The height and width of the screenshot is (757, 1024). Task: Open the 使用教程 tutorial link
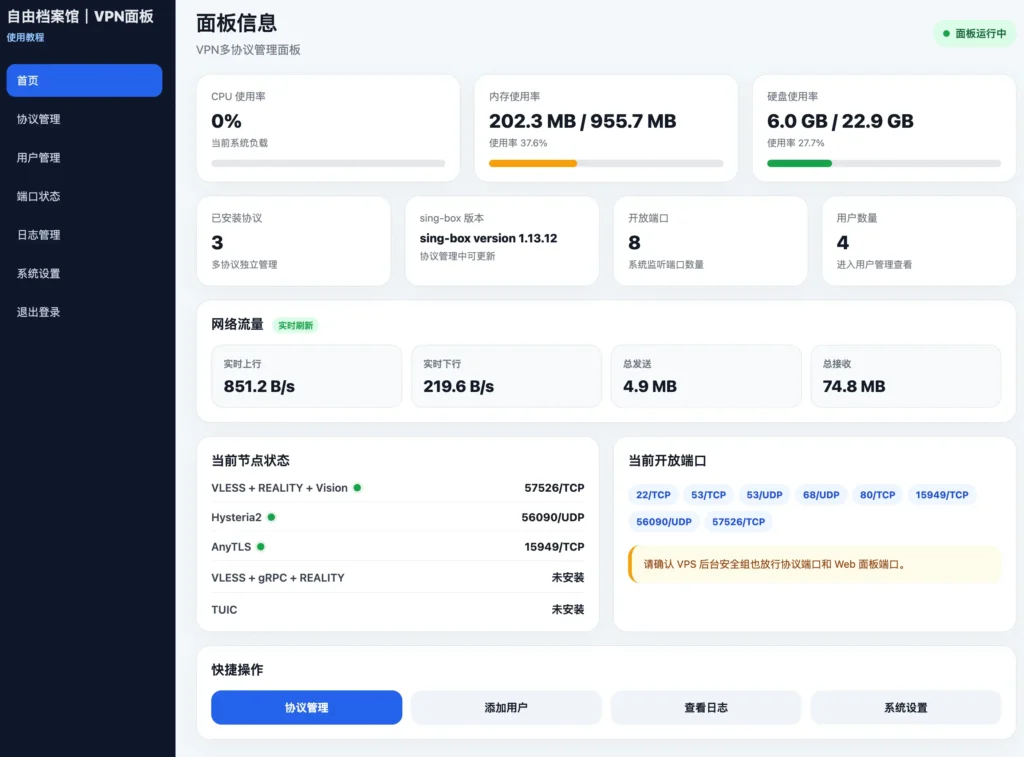pos(25,37)
